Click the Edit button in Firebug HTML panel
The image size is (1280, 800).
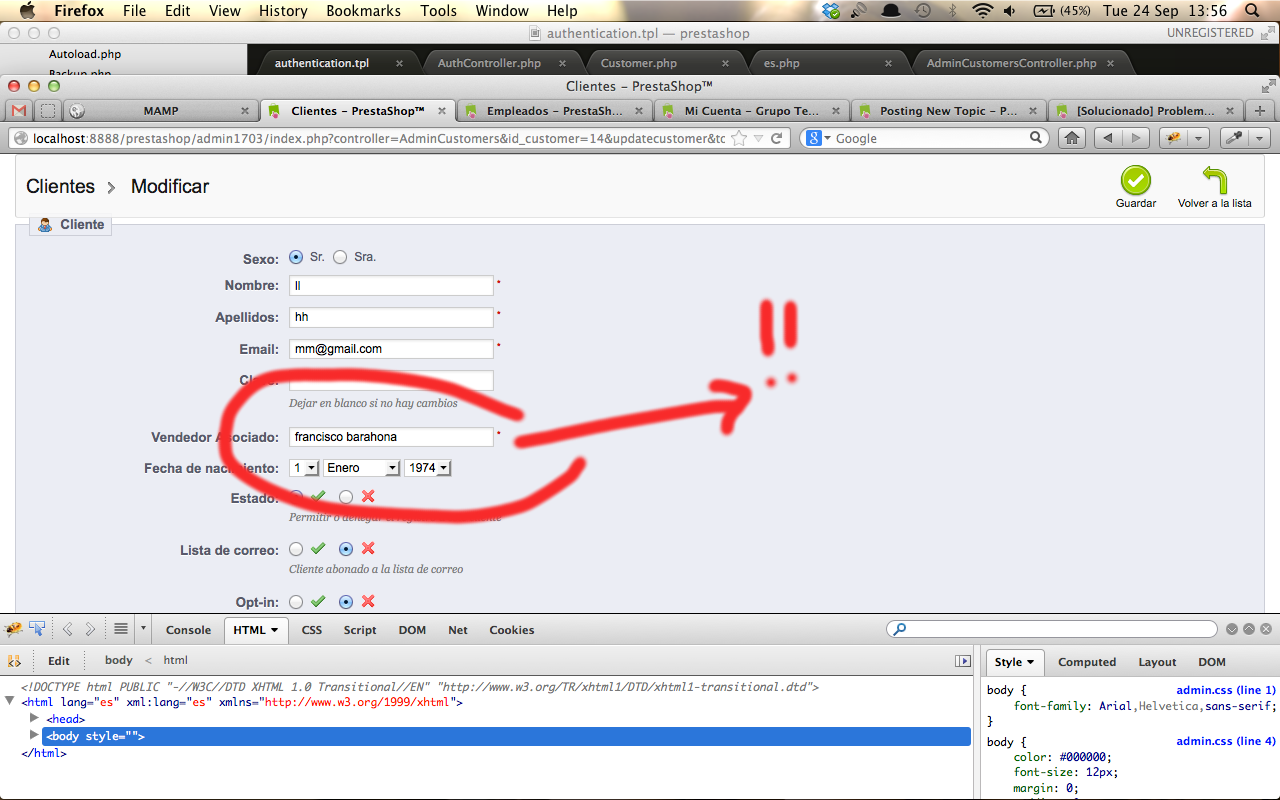click(x=59, y=660)
